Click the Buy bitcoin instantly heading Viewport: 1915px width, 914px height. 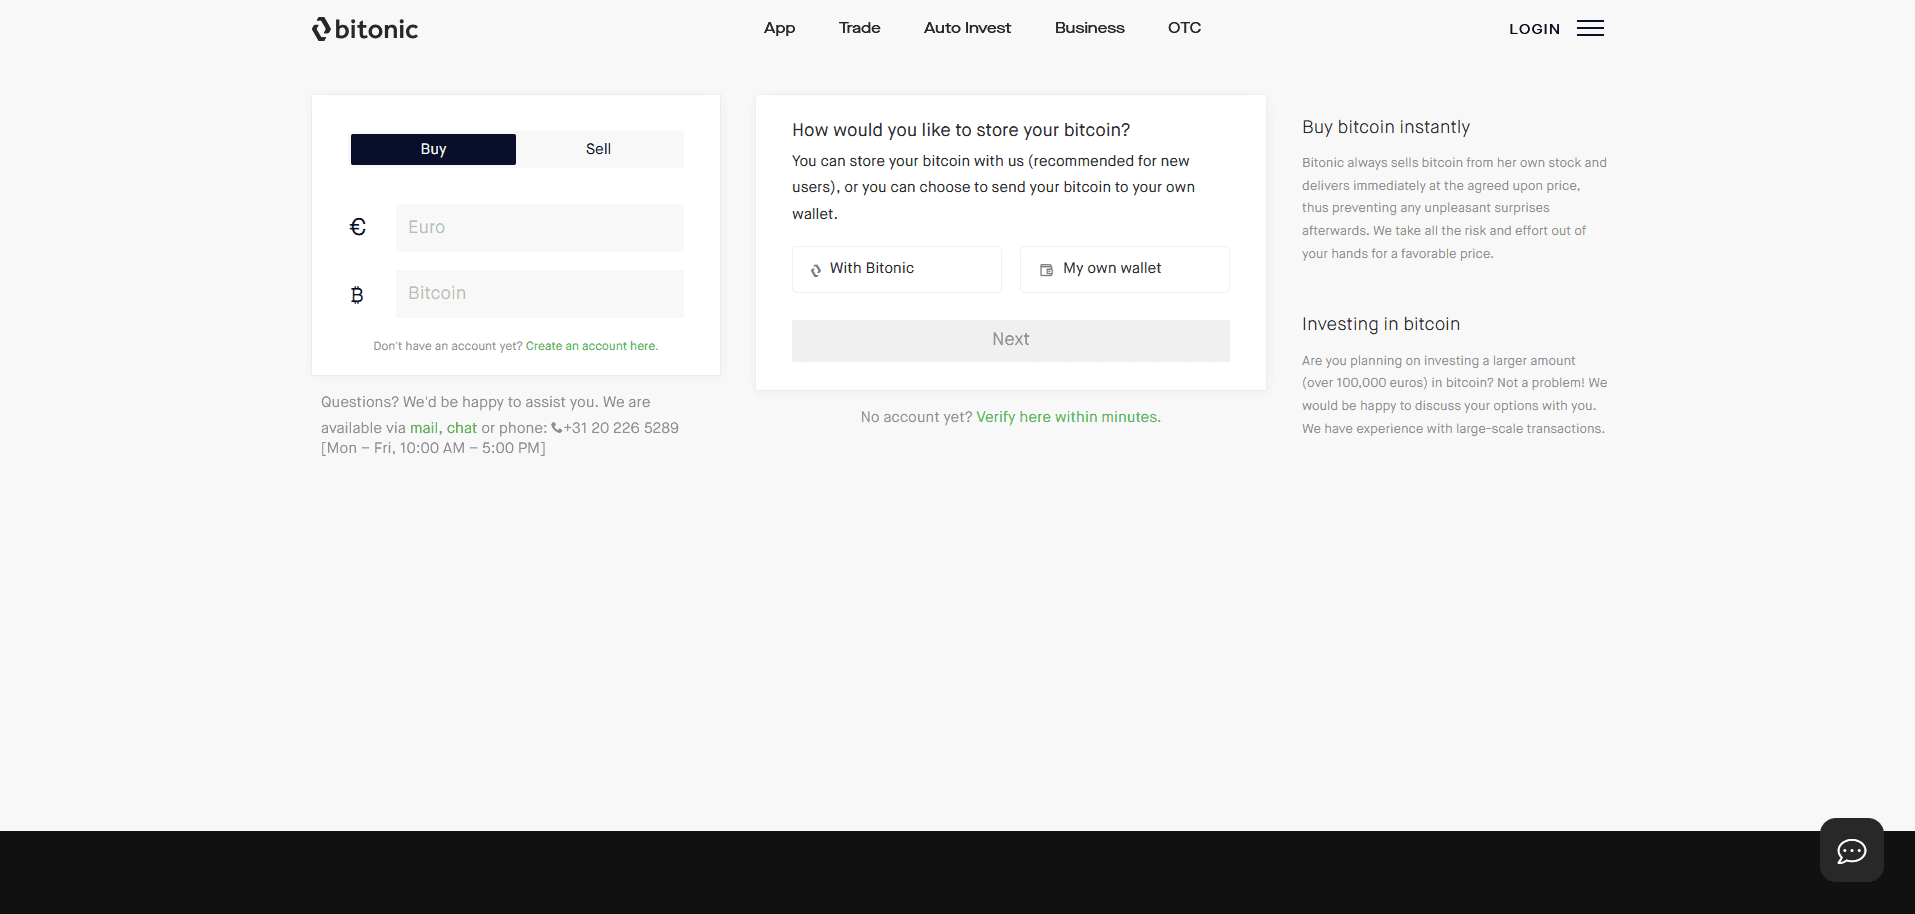click(1386, 128)
